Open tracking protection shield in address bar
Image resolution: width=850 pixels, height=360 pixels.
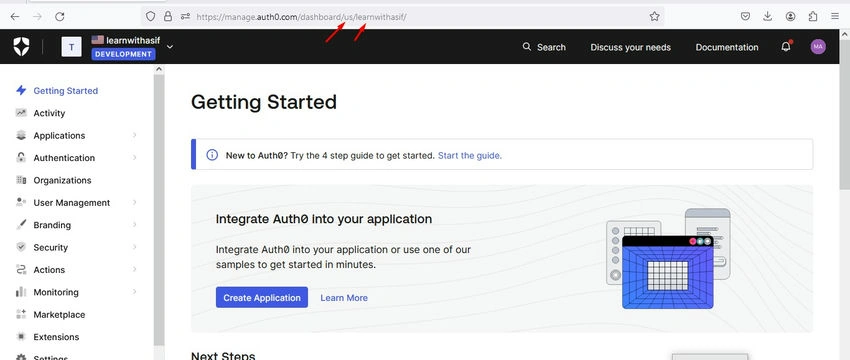click(x=151, y=17)
